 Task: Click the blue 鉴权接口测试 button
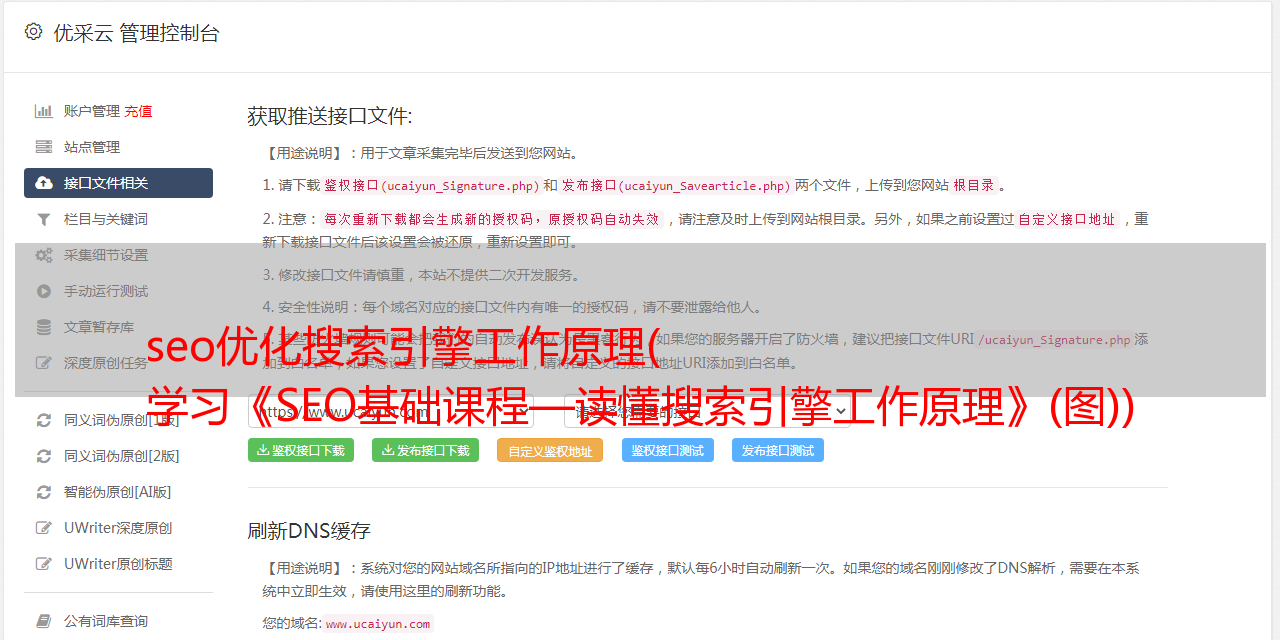(668, 450)
